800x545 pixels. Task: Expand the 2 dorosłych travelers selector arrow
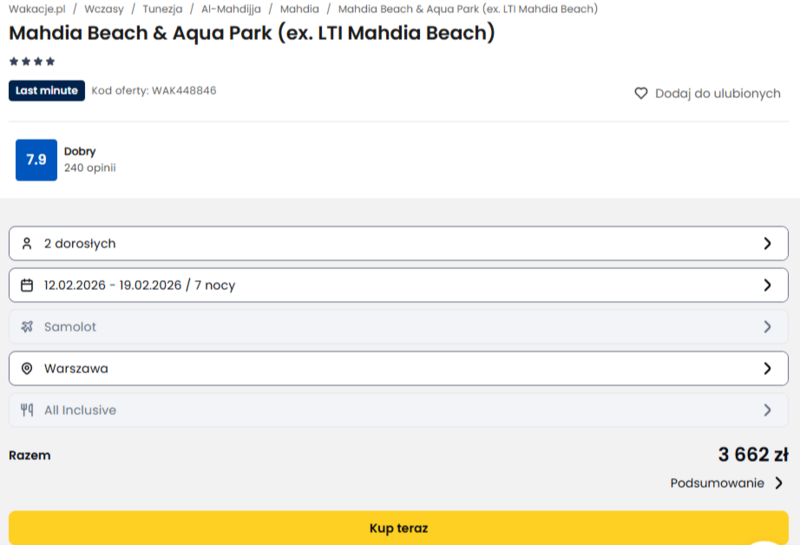(767, 243)
